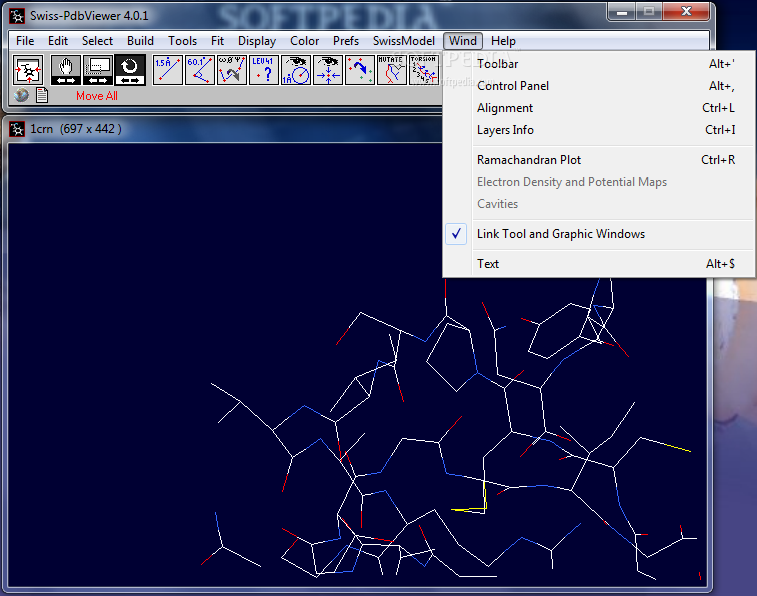Choose Alignment menu entry

point(599,108)
